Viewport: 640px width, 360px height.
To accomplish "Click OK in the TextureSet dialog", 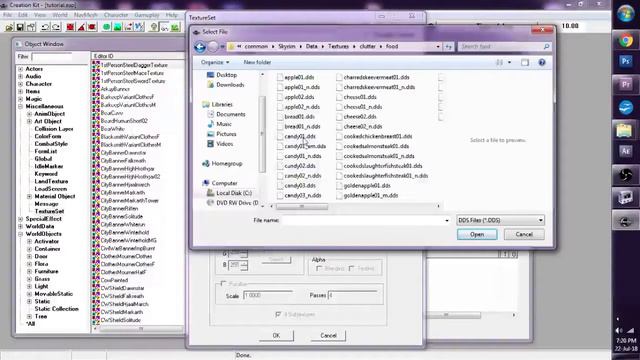I will tap(276, 336).
